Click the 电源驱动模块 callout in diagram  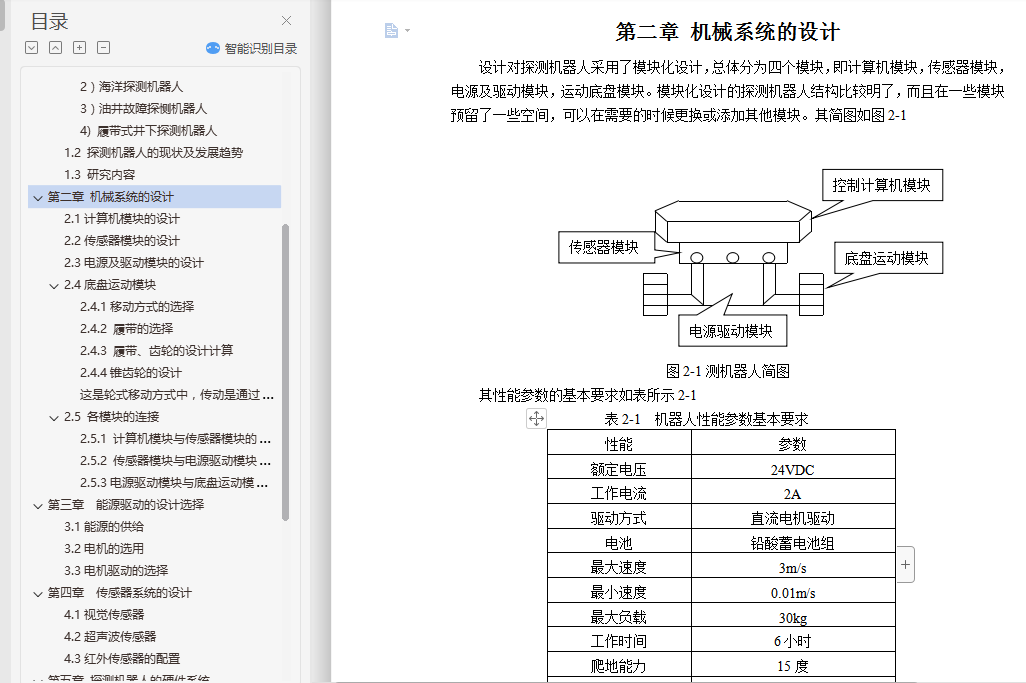click(732, 331)
